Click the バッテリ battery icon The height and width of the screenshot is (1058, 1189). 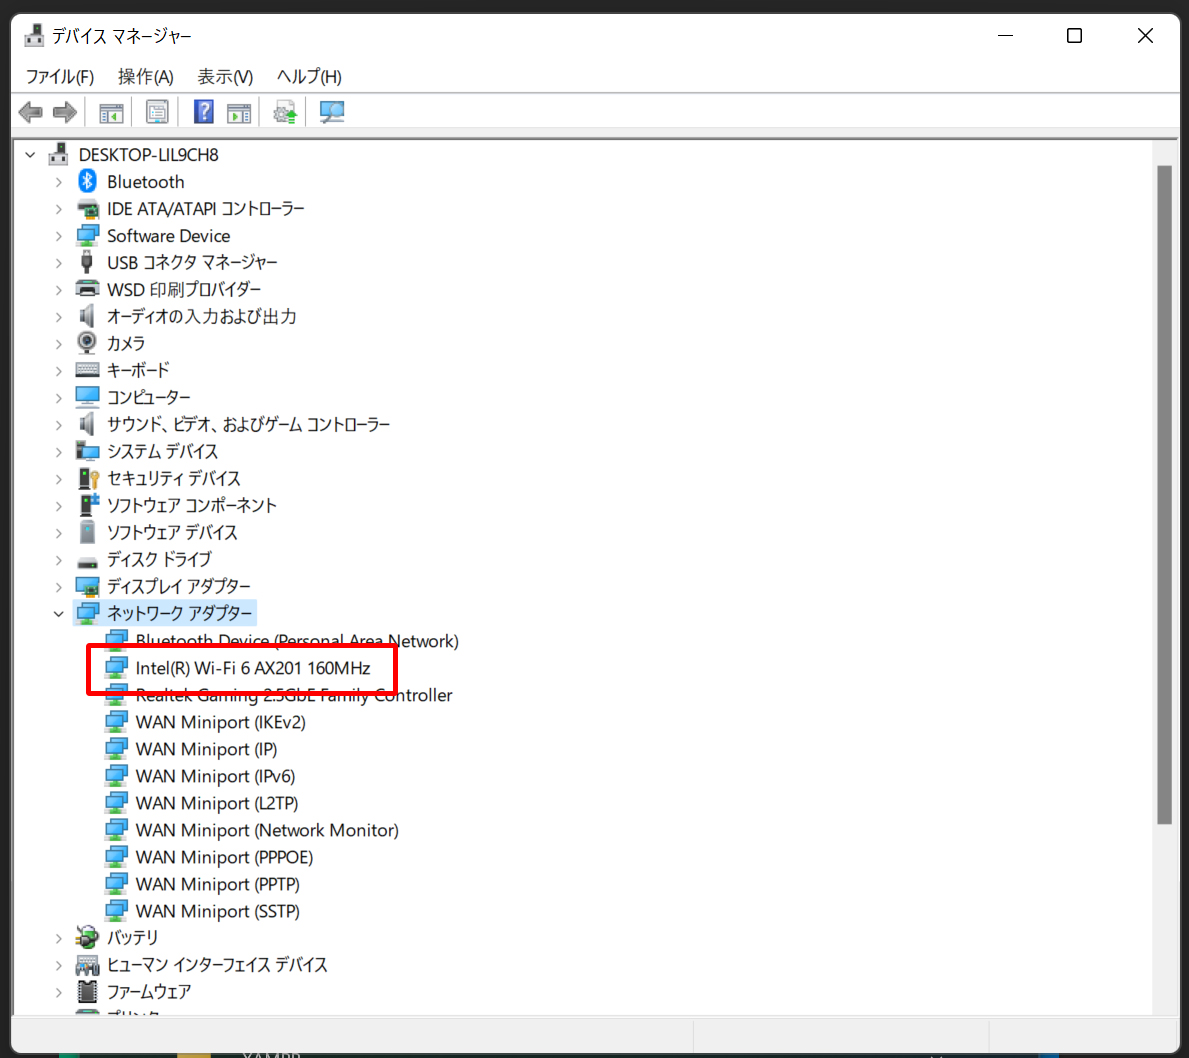(87, 937)
